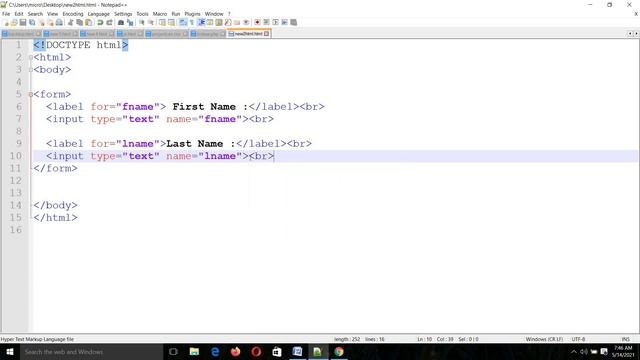Open the Windows Start menu
This screenshot has height=360, width=640.
[9, 351]
